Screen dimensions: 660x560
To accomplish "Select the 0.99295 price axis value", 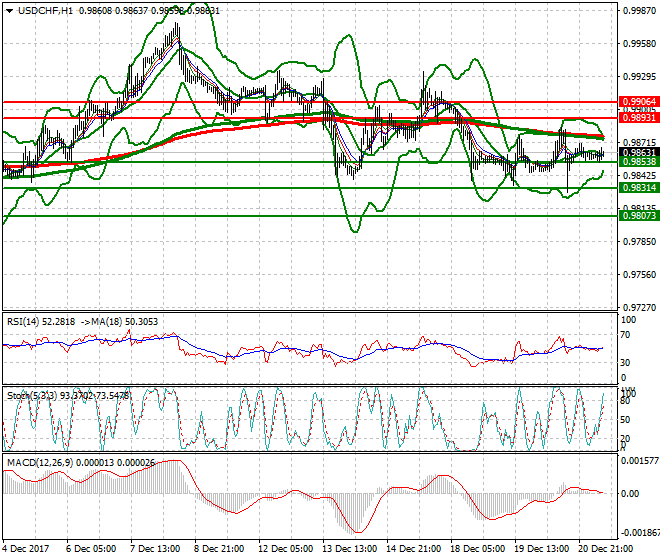I will click(x=639, y=77).
